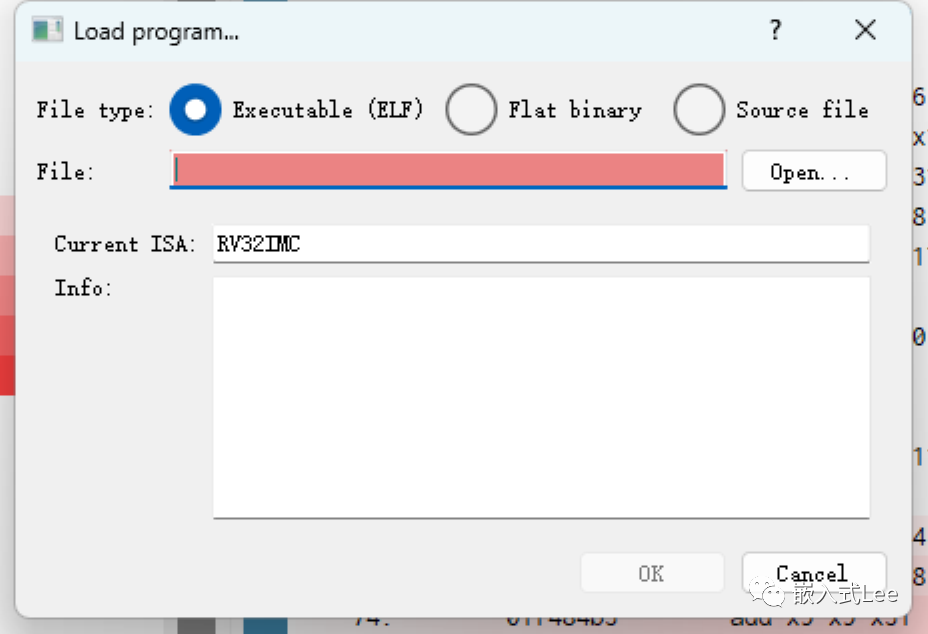Select the add x5 x5 x31 instruction row
The height and width of the screenshot is (634, 928).
pyautogui.click(x=819, y=622)
